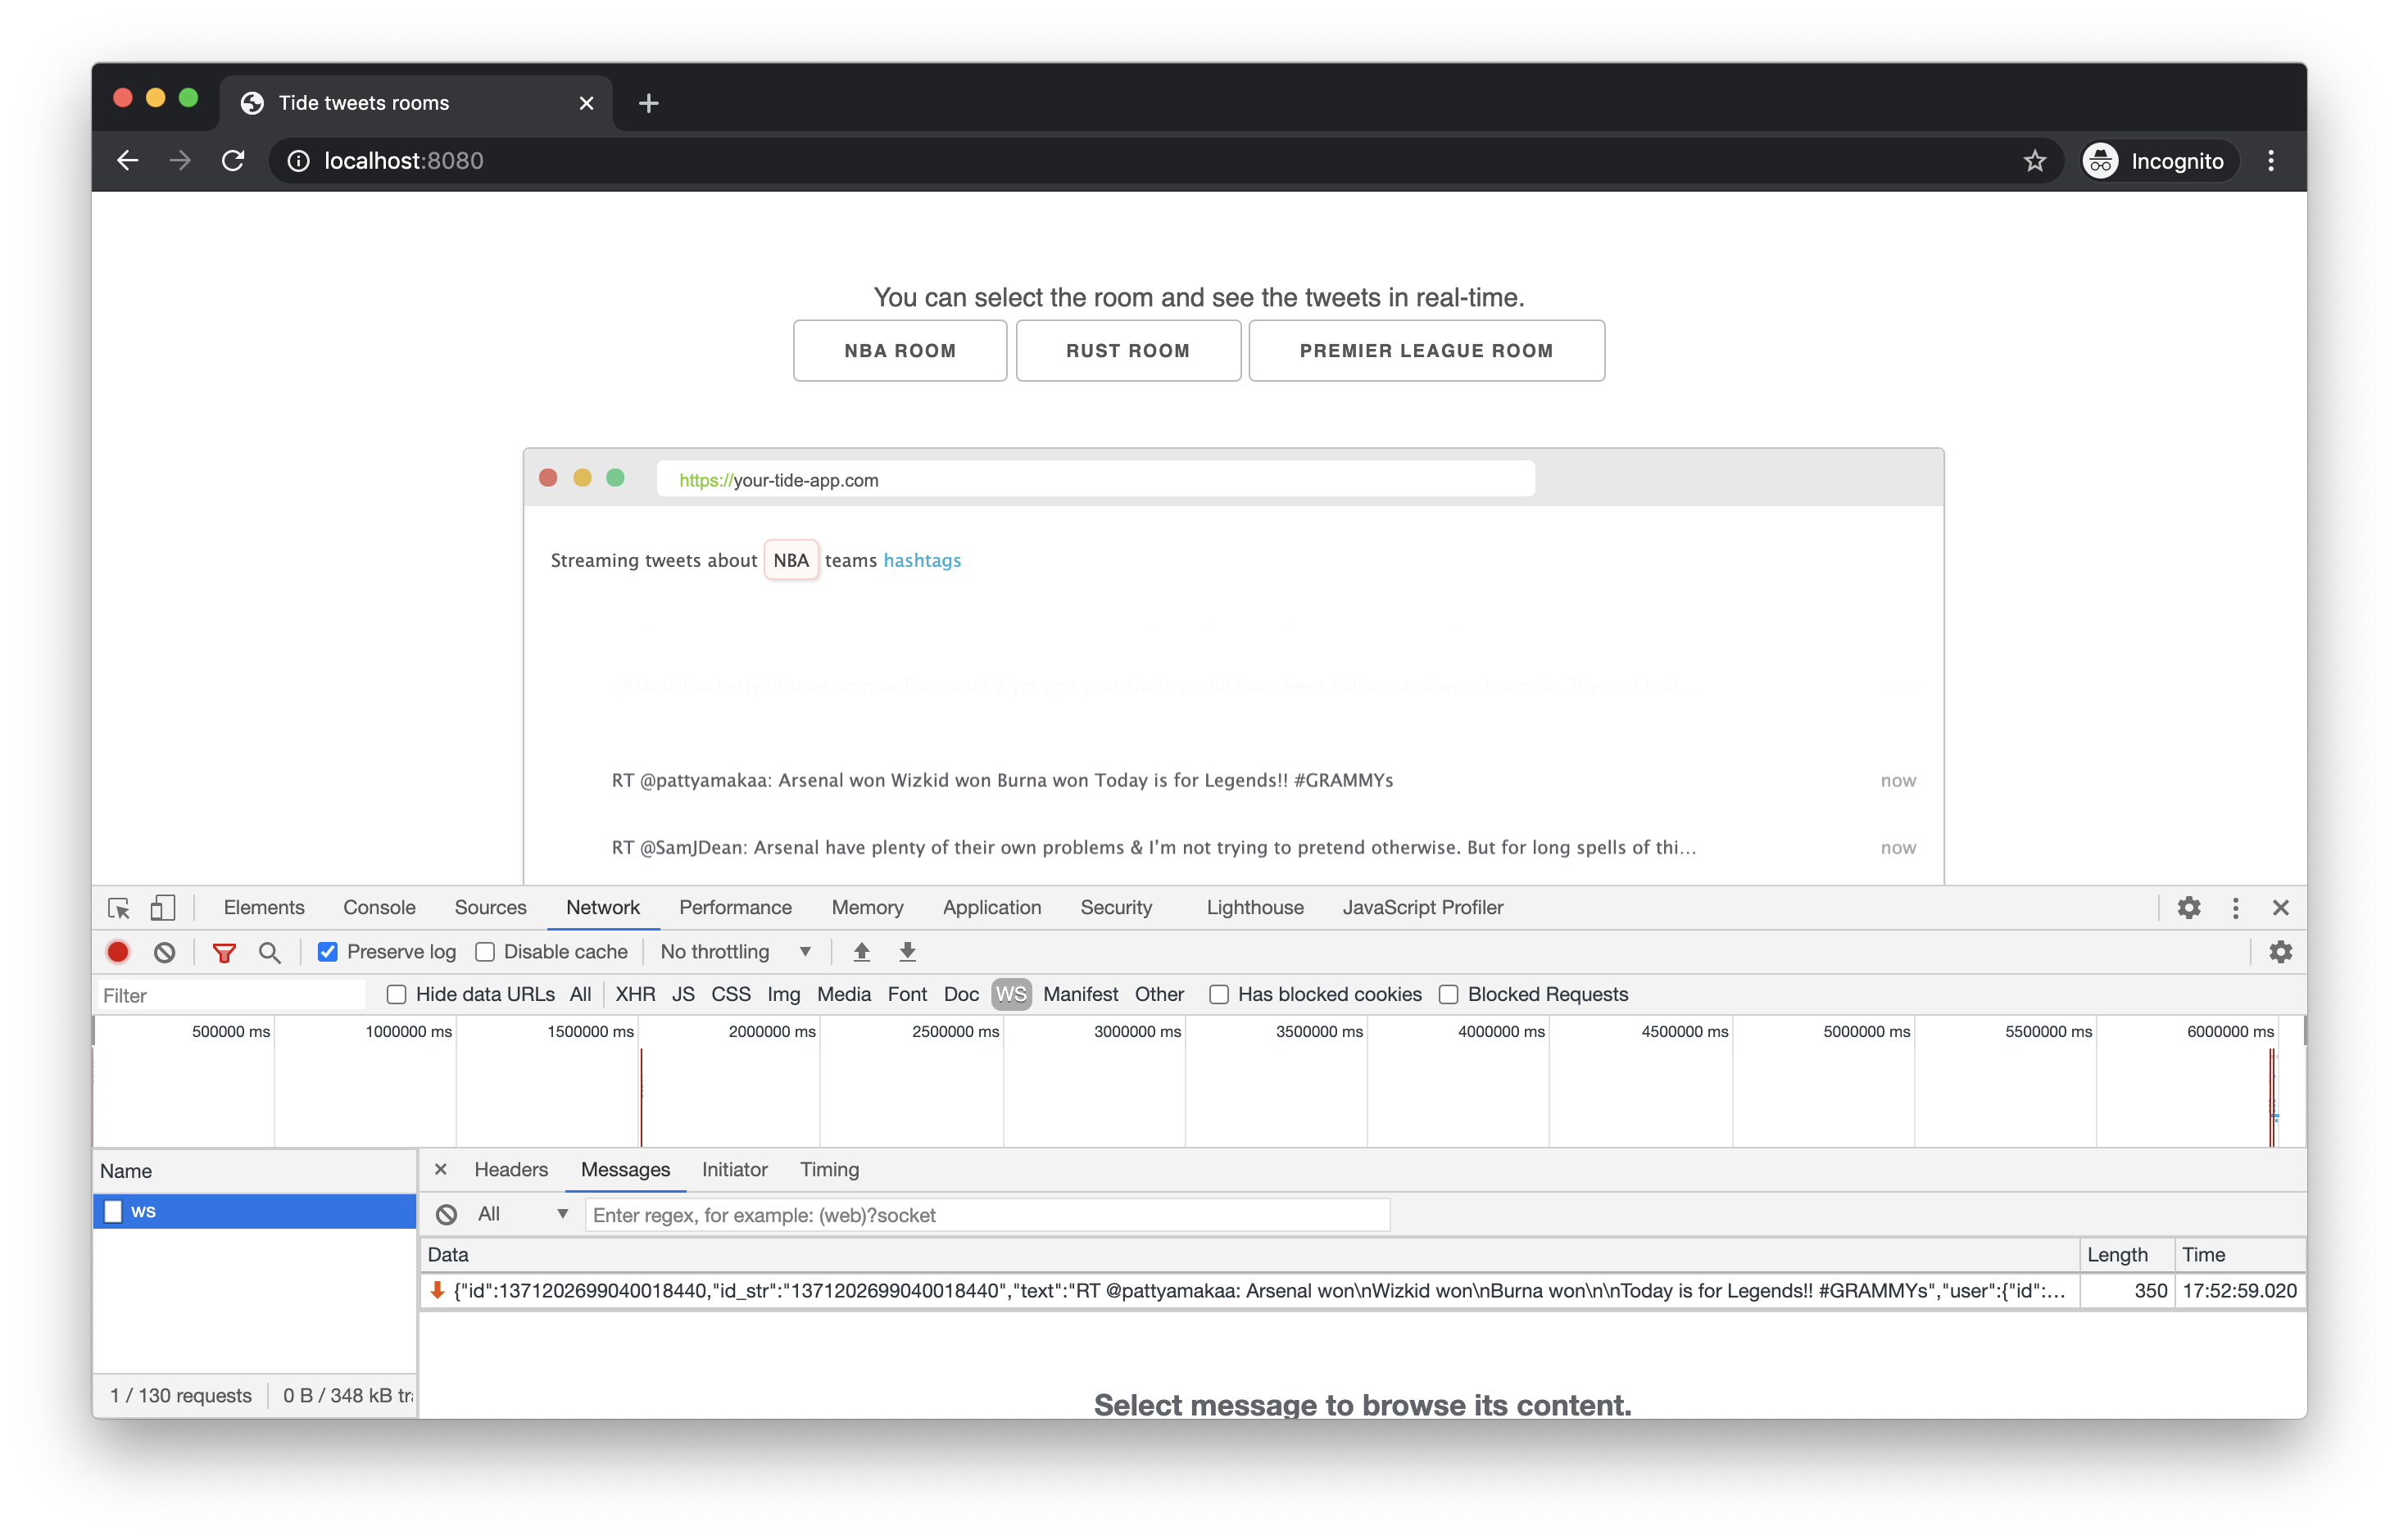Click the NBA topic badge
Viewport: 2399px width, 1540px height.
790,560
